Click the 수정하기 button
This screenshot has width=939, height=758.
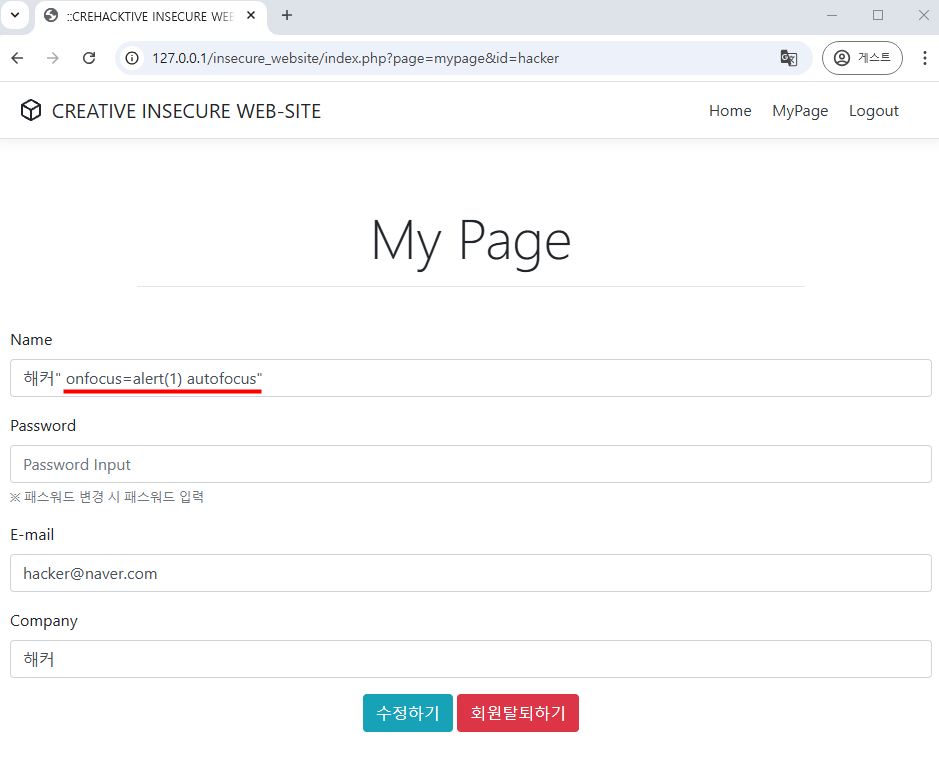[x=408, y=712]
